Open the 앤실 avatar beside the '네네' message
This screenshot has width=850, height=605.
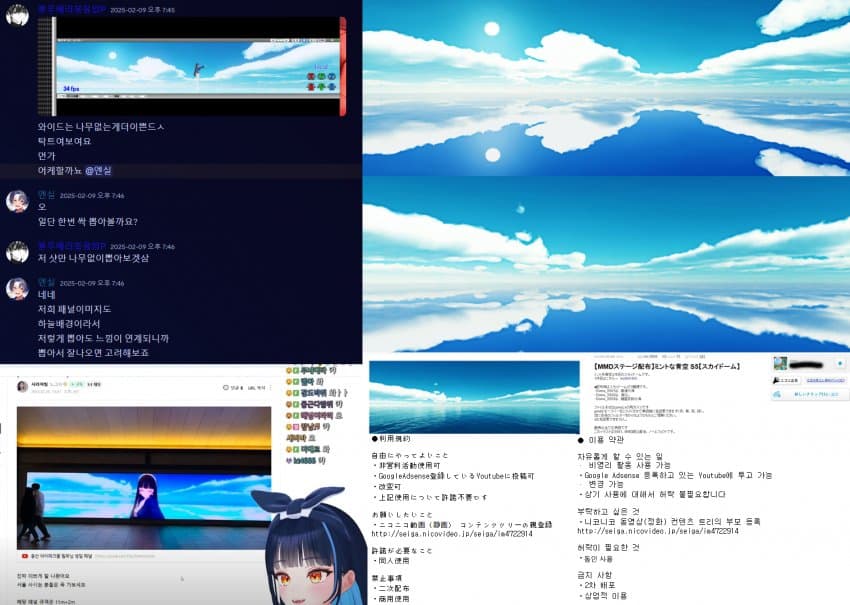[17, 288]
